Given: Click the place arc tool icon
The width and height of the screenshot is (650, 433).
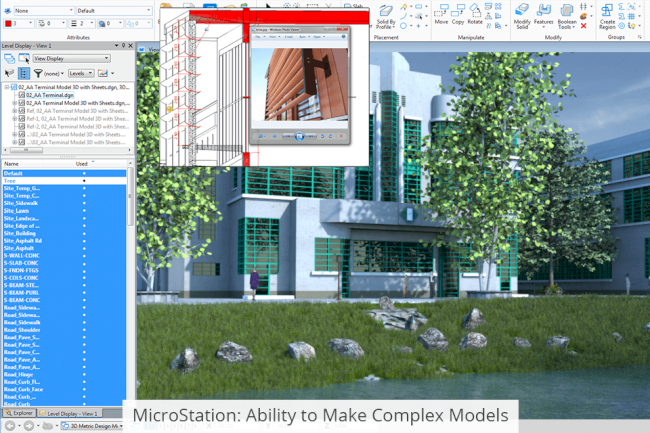Looking at the screenshot, I should pos(403,16).
